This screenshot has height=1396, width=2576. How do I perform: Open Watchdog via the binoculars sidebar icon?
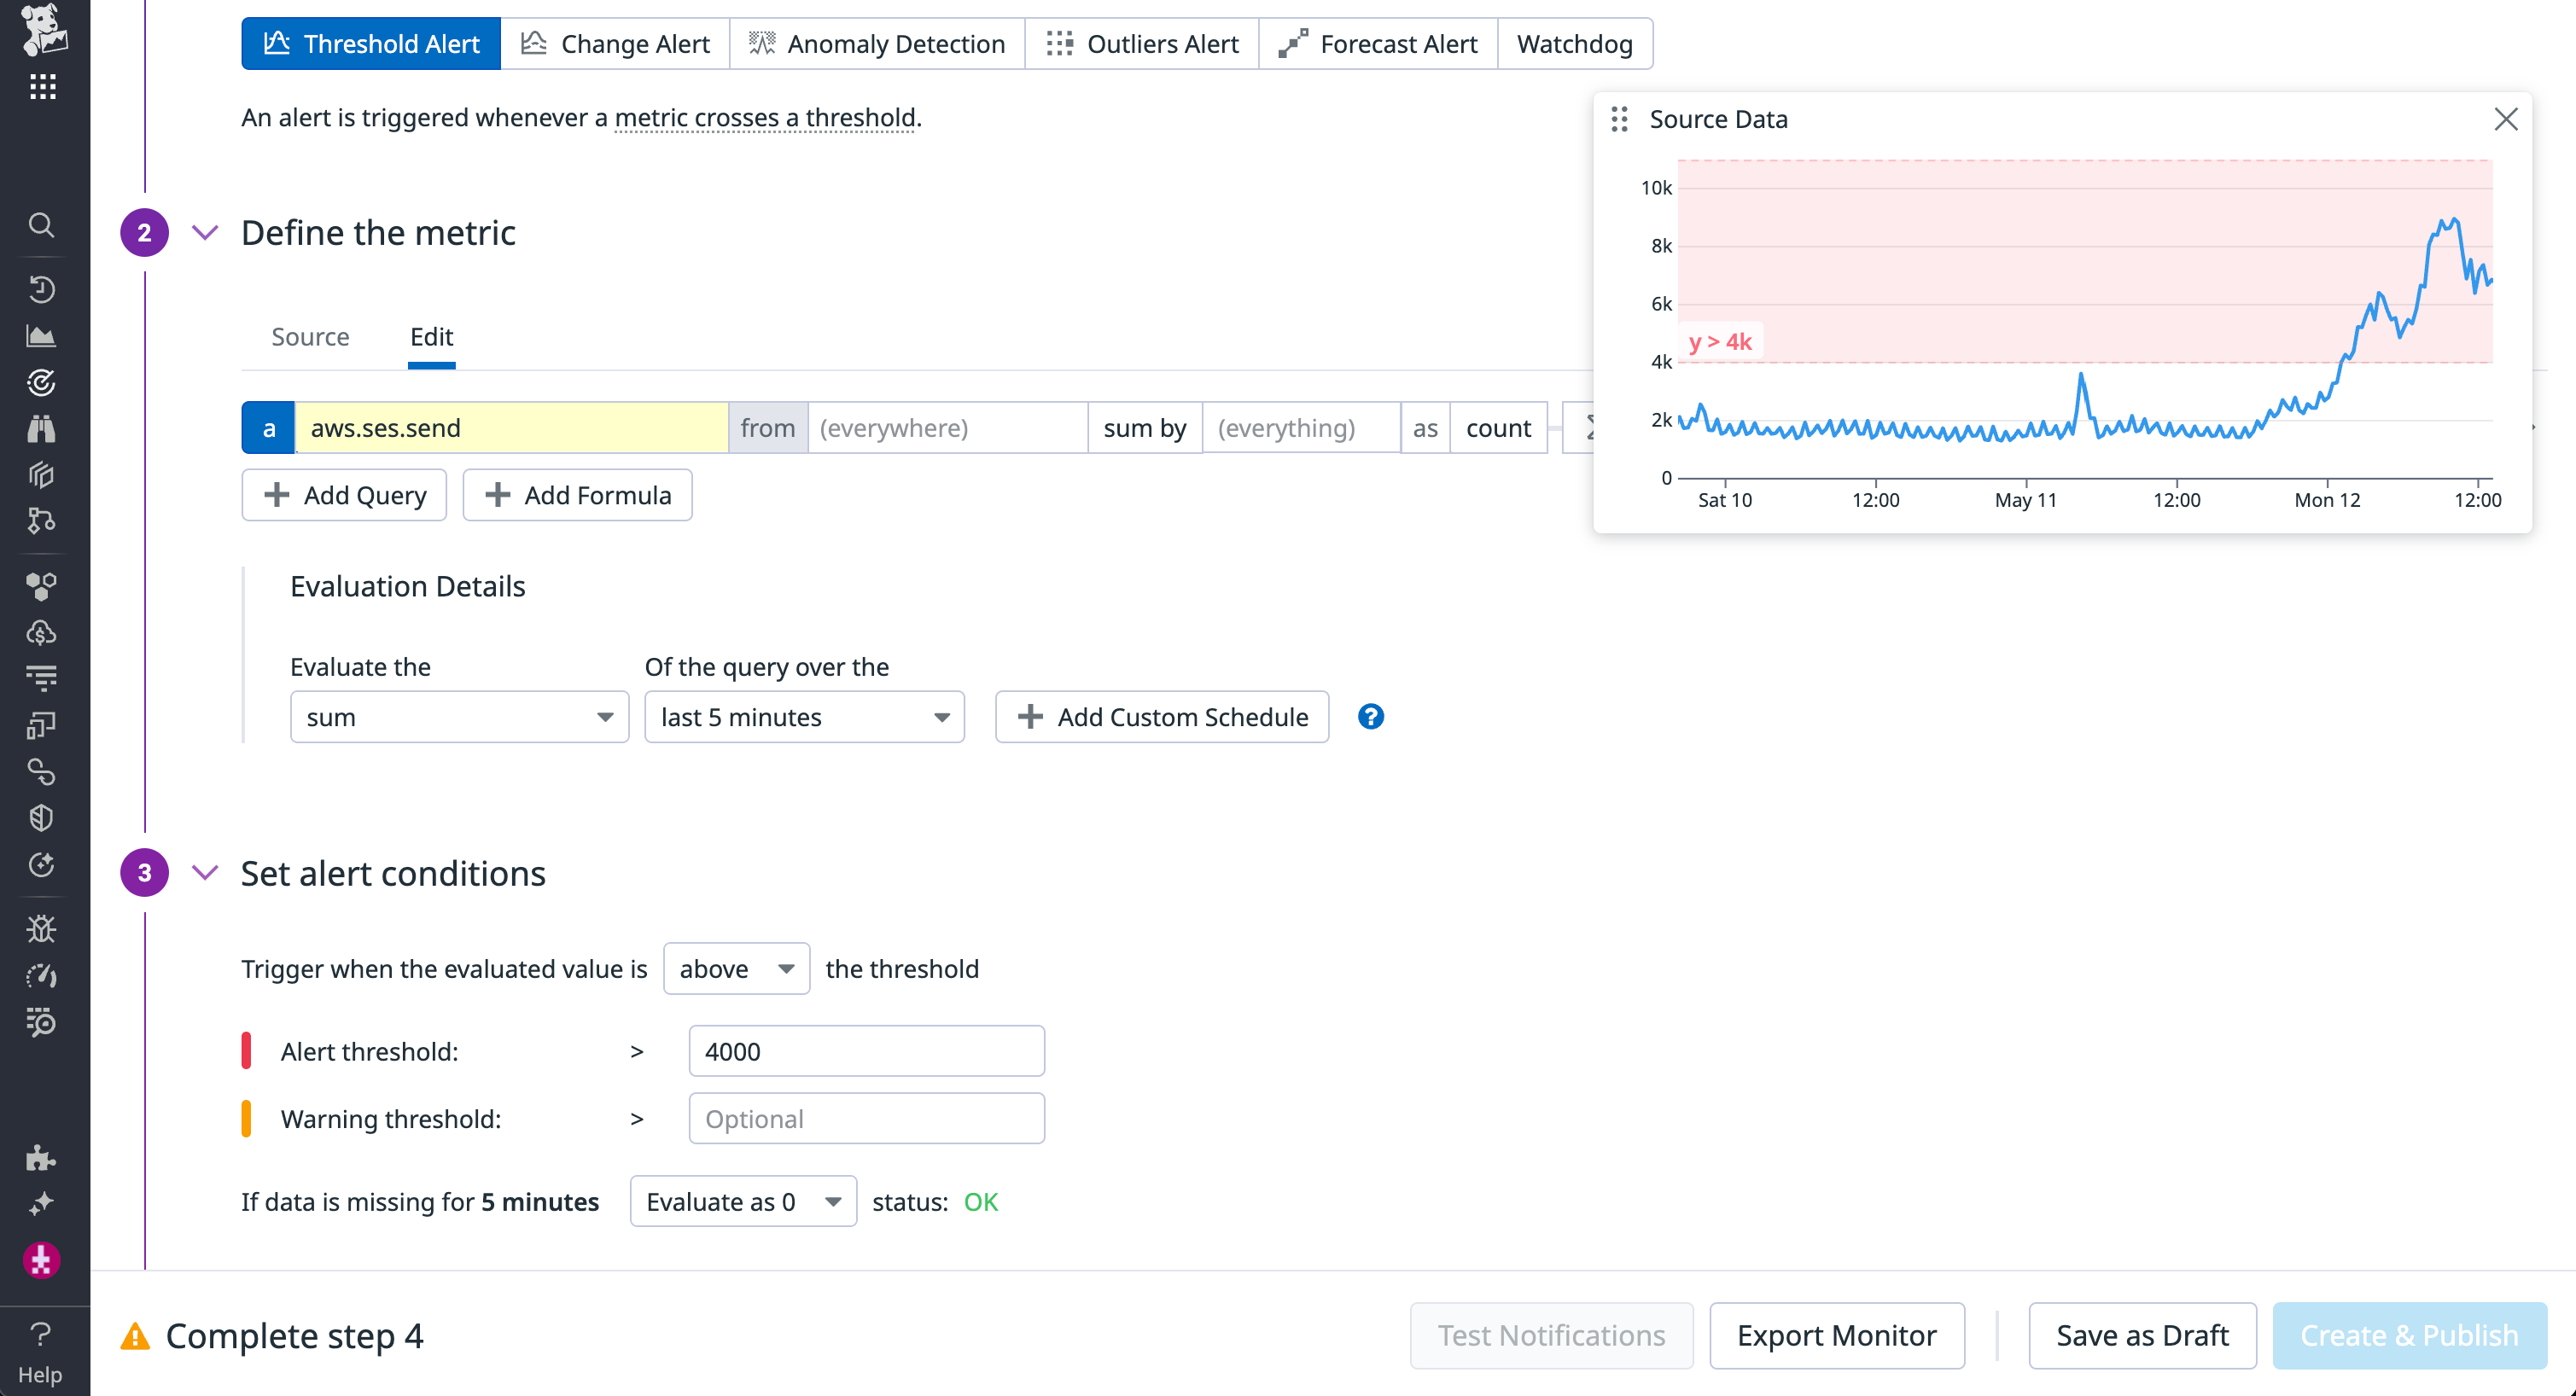pyautogui.click(x=41, y=428)
